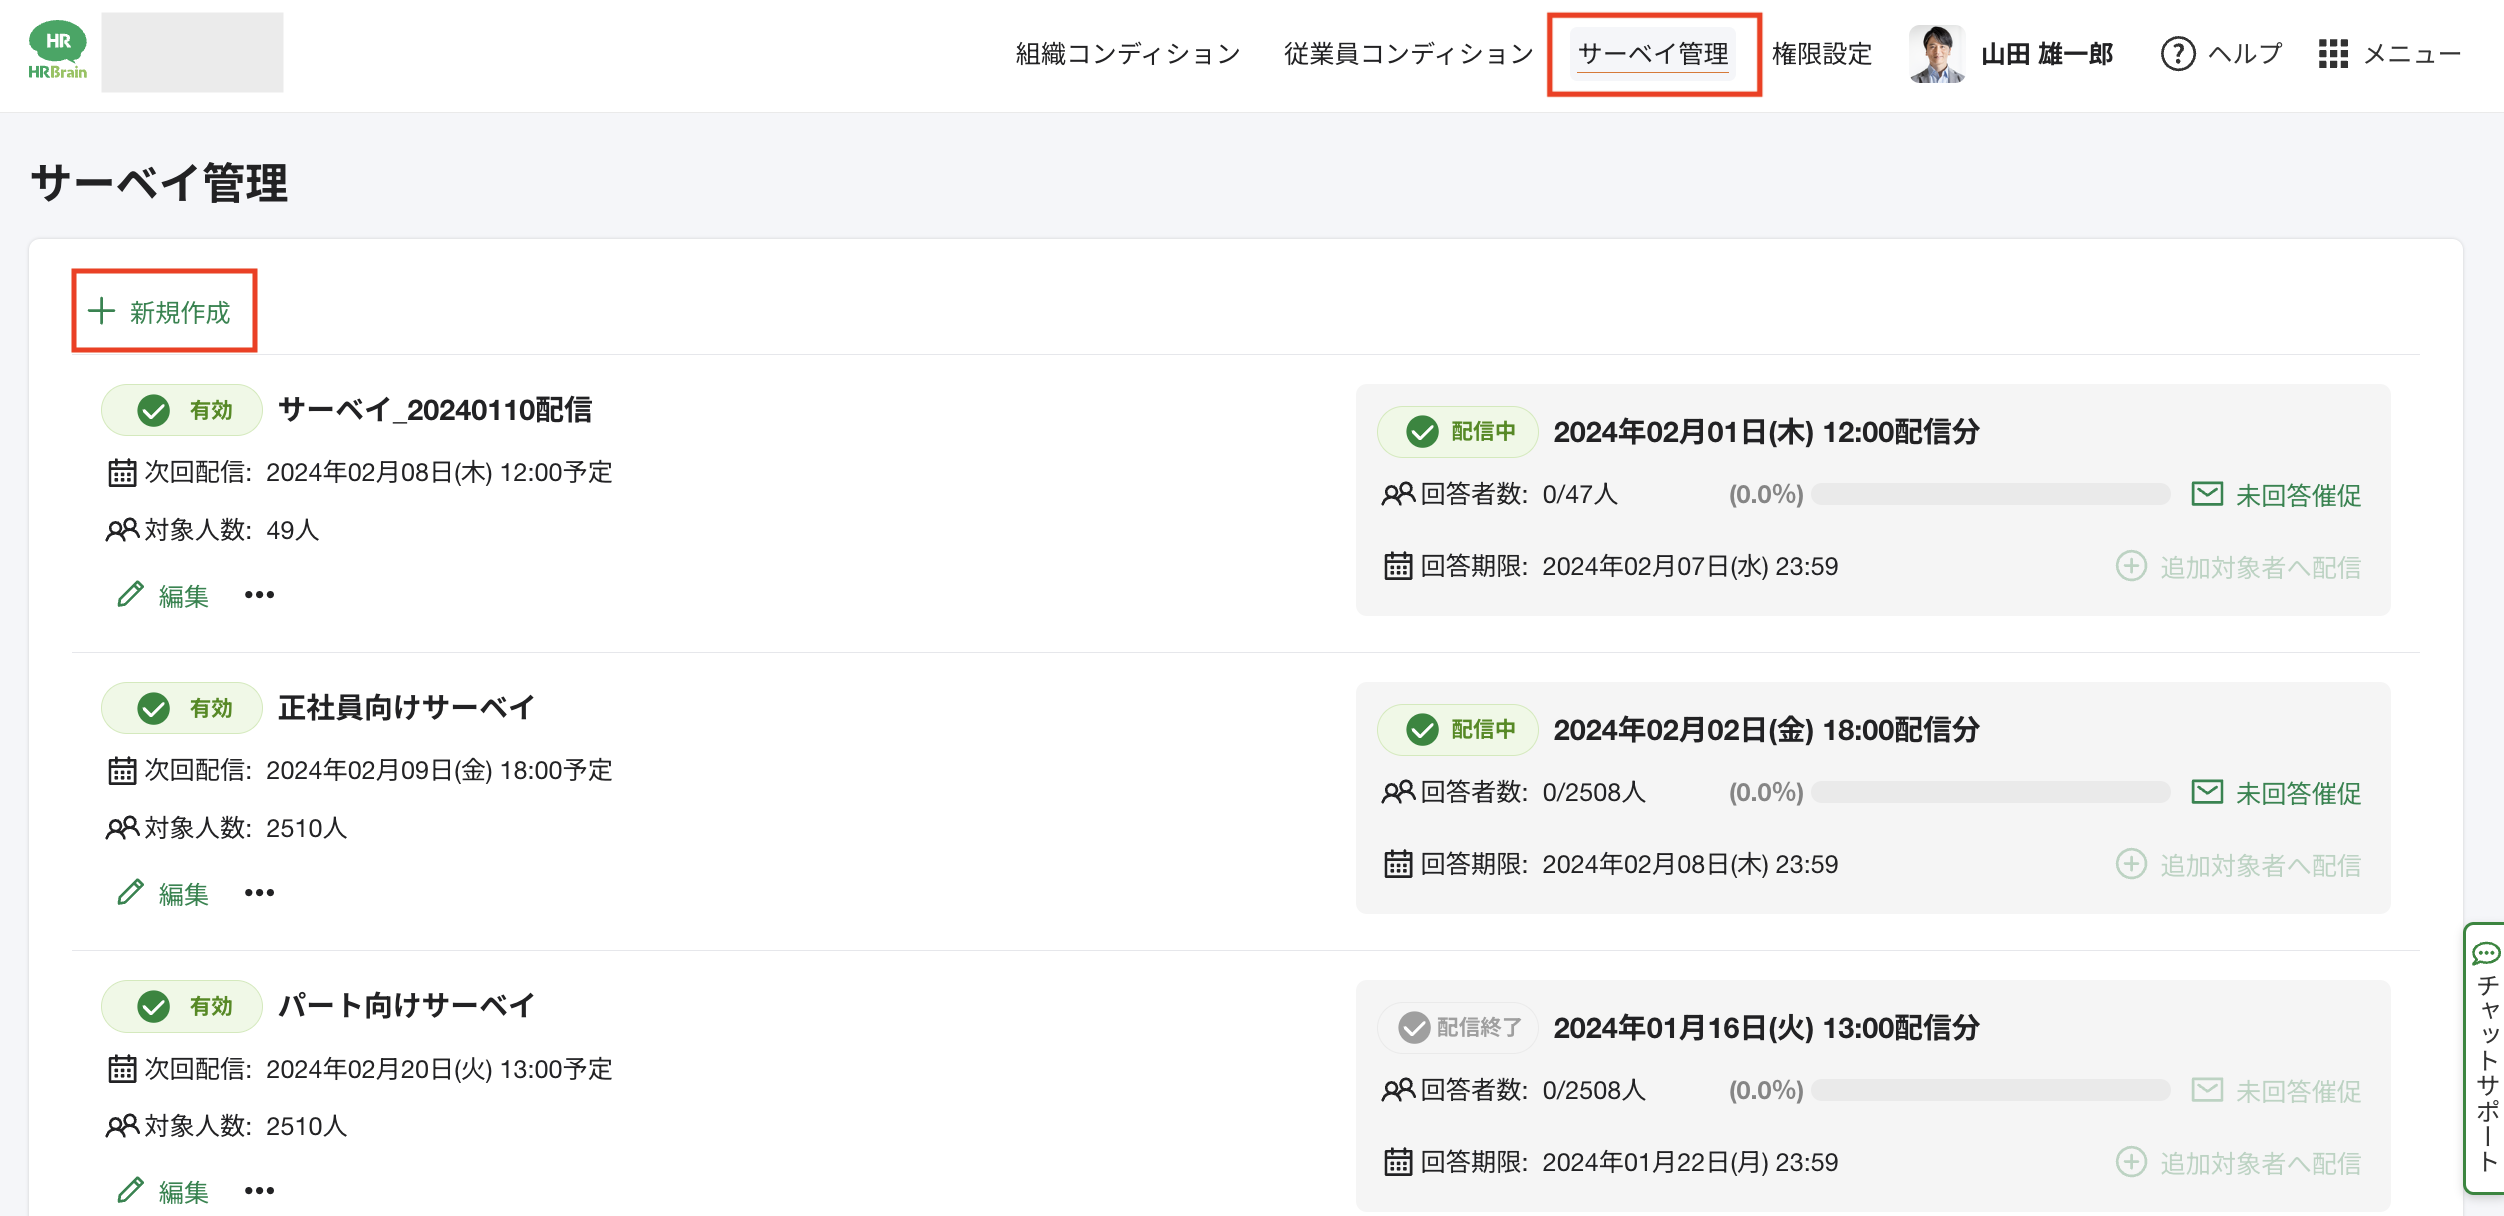The width and height of the screenshot is (2504, 1216).
Task: Open 権限設定 tab
Action: (1822, 54)
